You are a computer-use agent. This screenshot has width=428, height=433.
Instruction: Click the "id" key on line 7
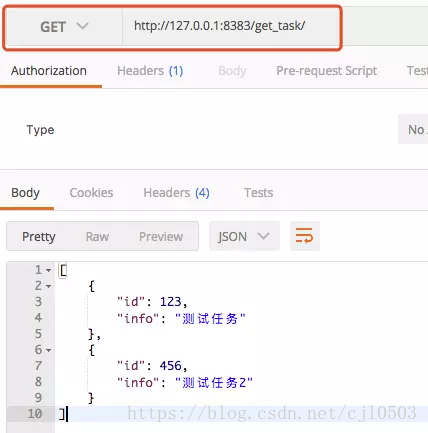tap(132, 366)
